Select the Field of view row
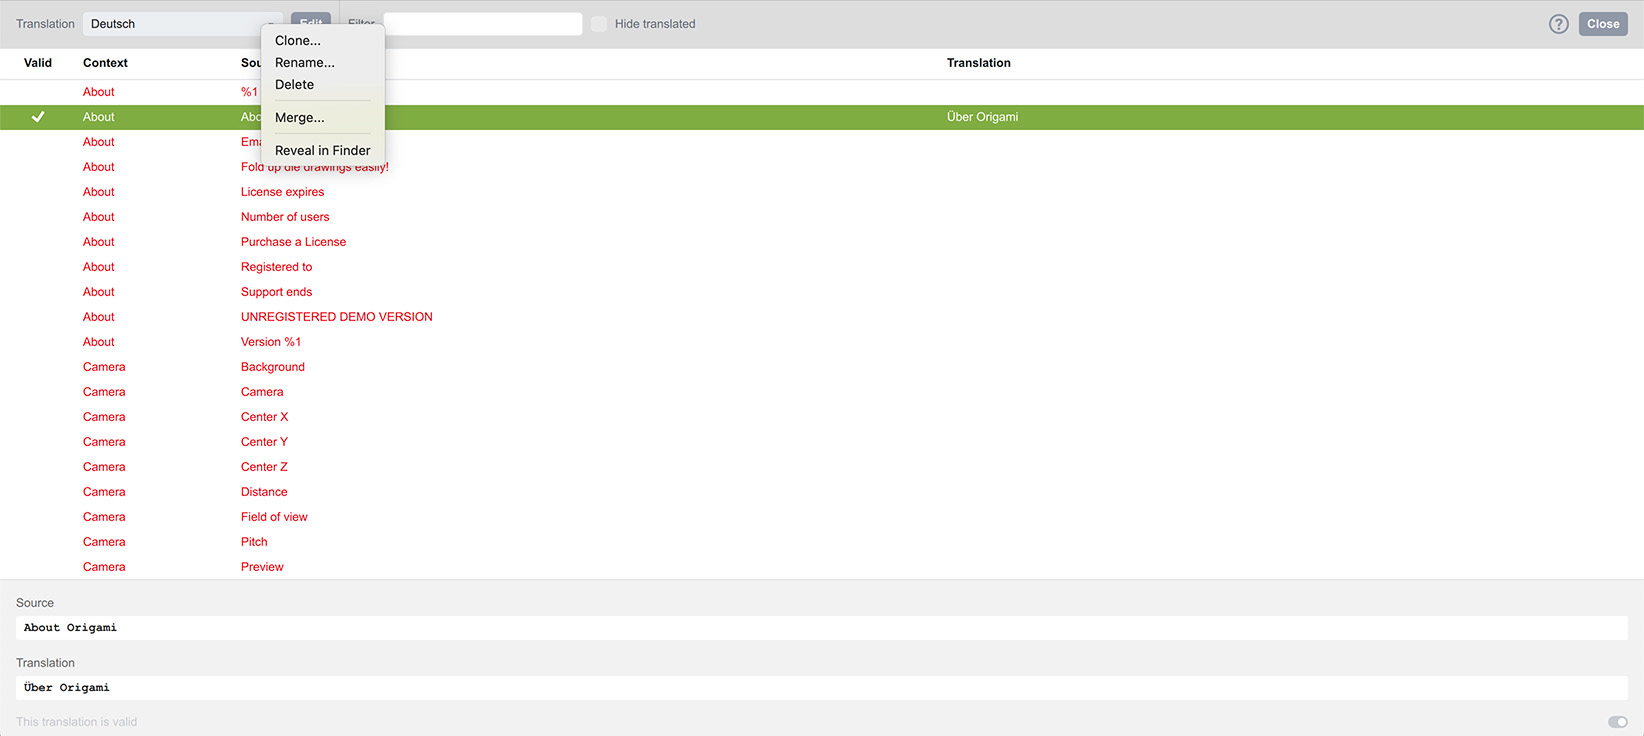This screenshot has height=736, width=1644. 274,517
